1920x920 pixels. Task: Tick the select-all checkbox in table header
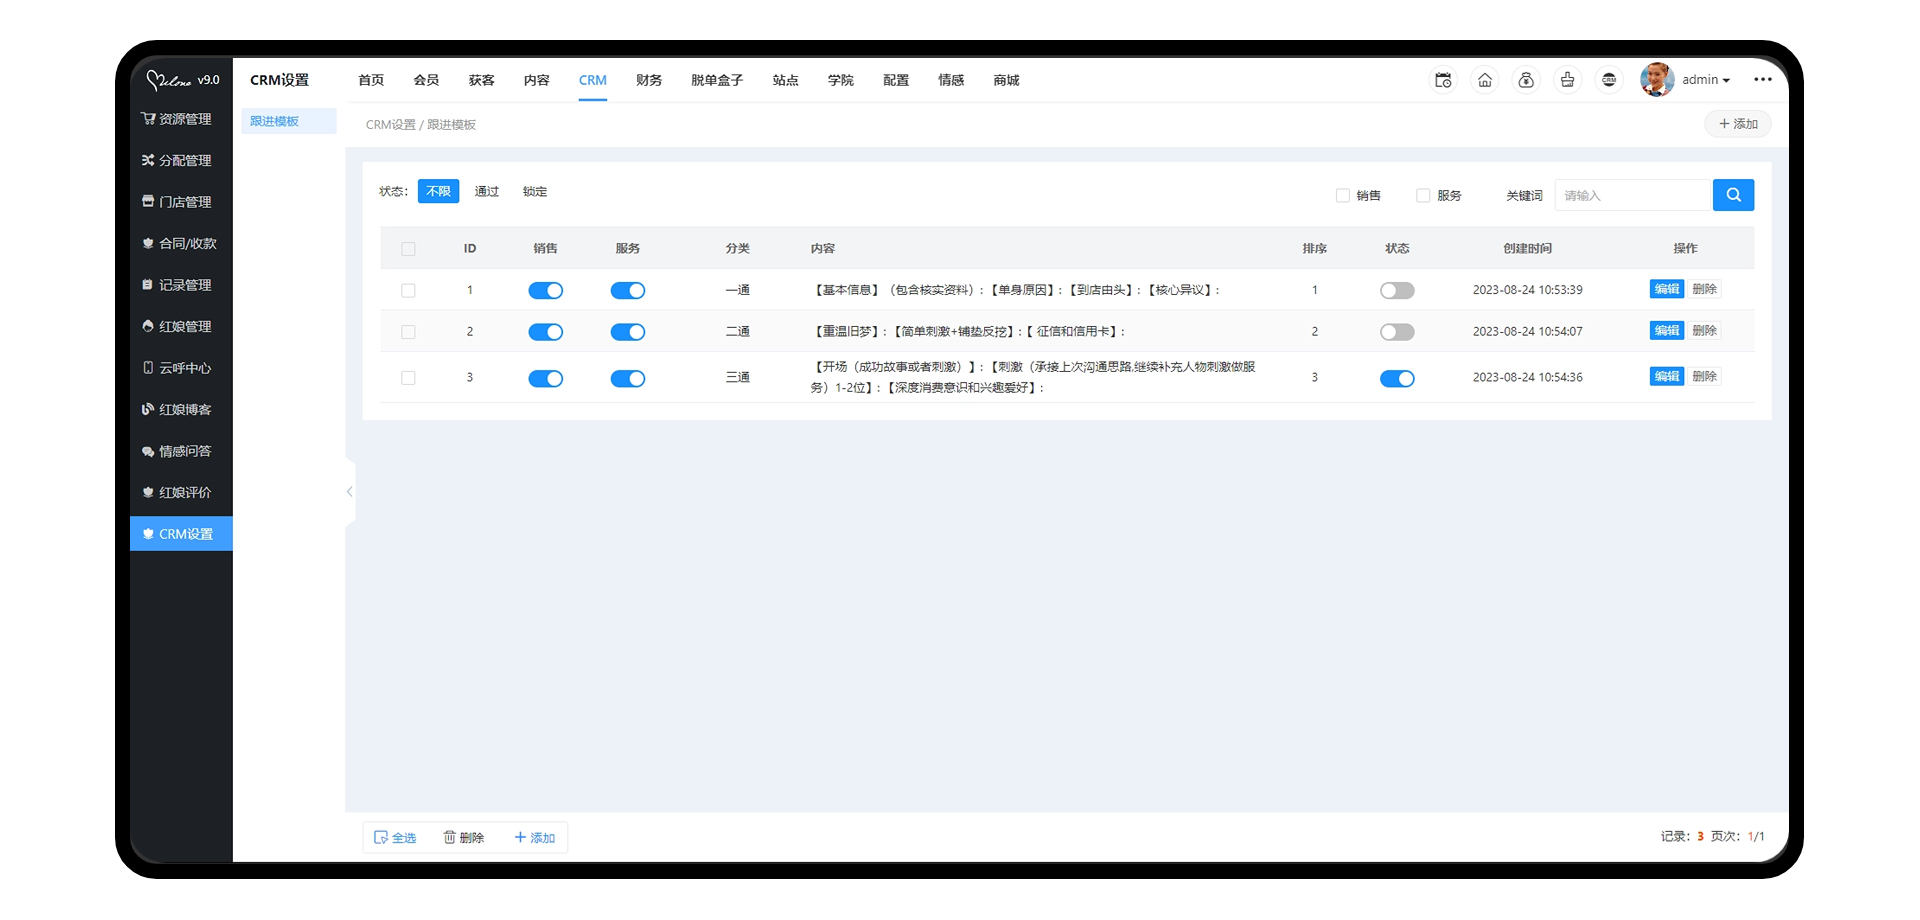point(408,249)
